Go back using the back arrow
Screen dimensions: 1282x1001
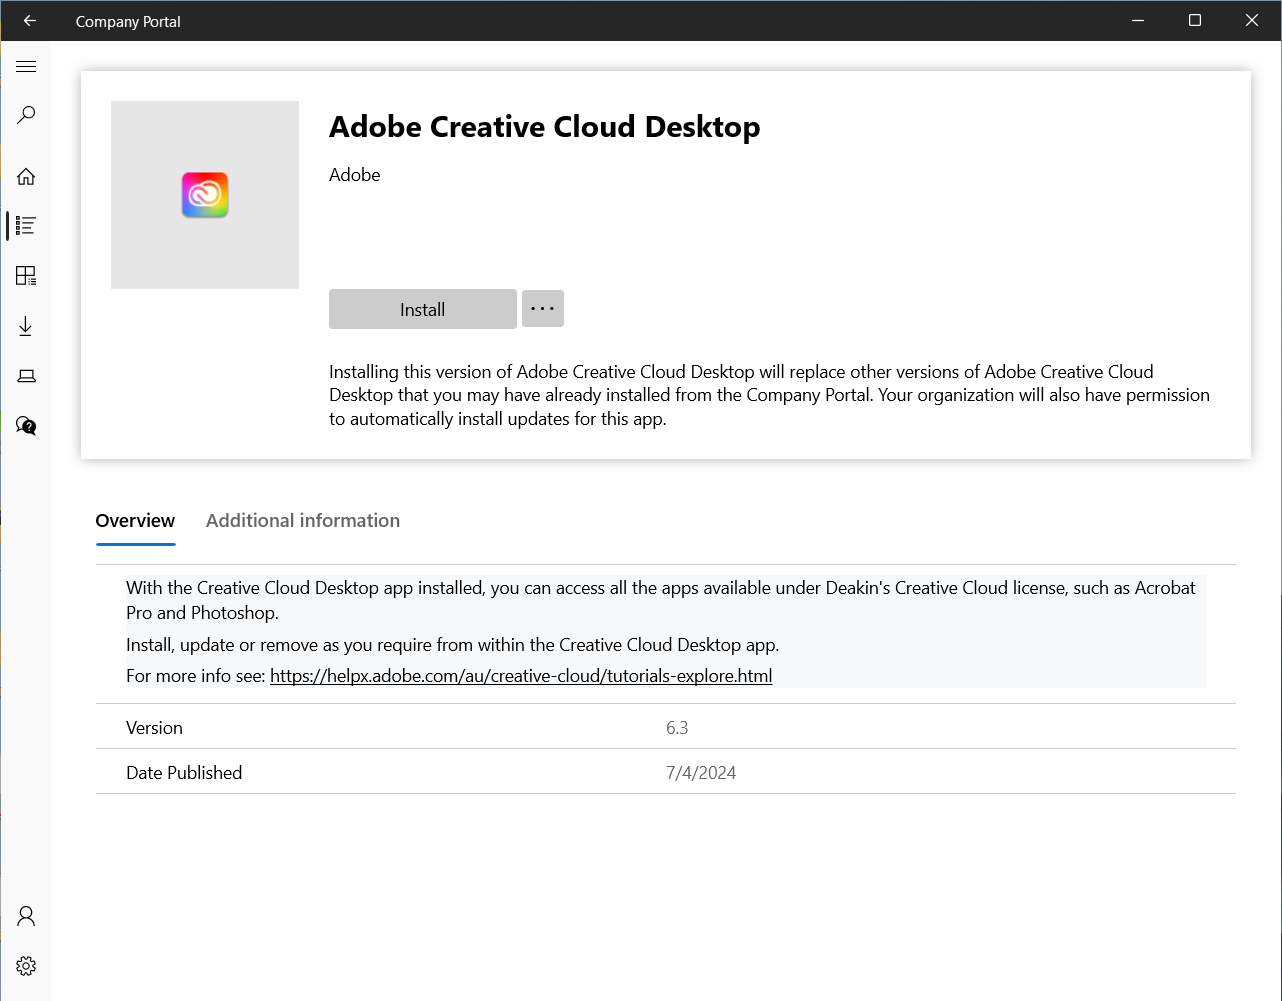[x=29, y=21]
